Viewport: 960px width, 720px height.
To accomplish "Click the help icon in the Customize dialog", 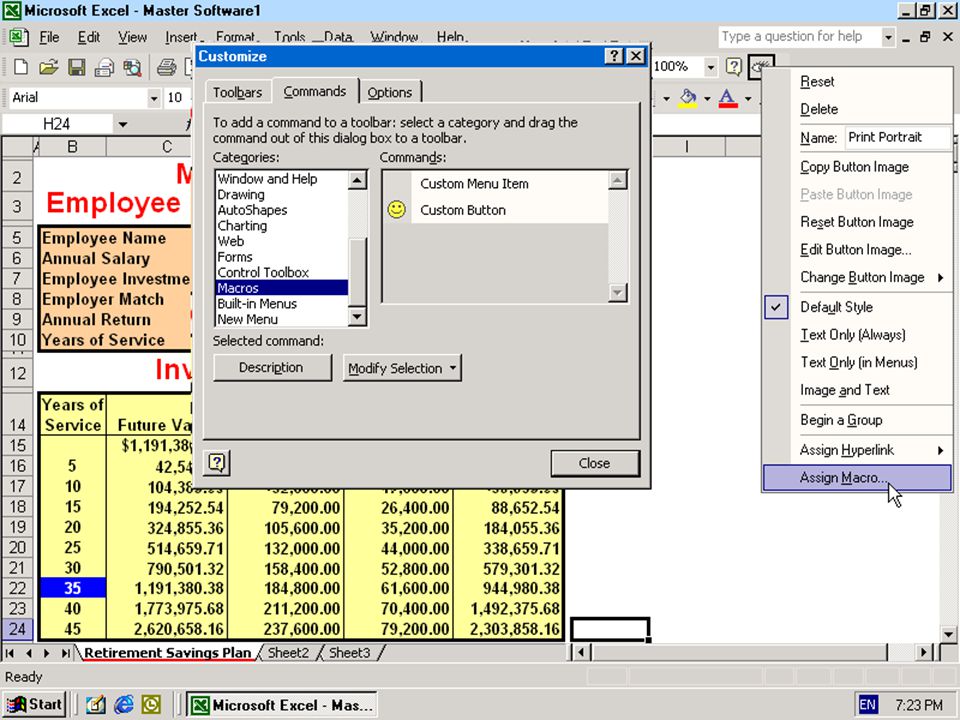I will click(217, 462).
